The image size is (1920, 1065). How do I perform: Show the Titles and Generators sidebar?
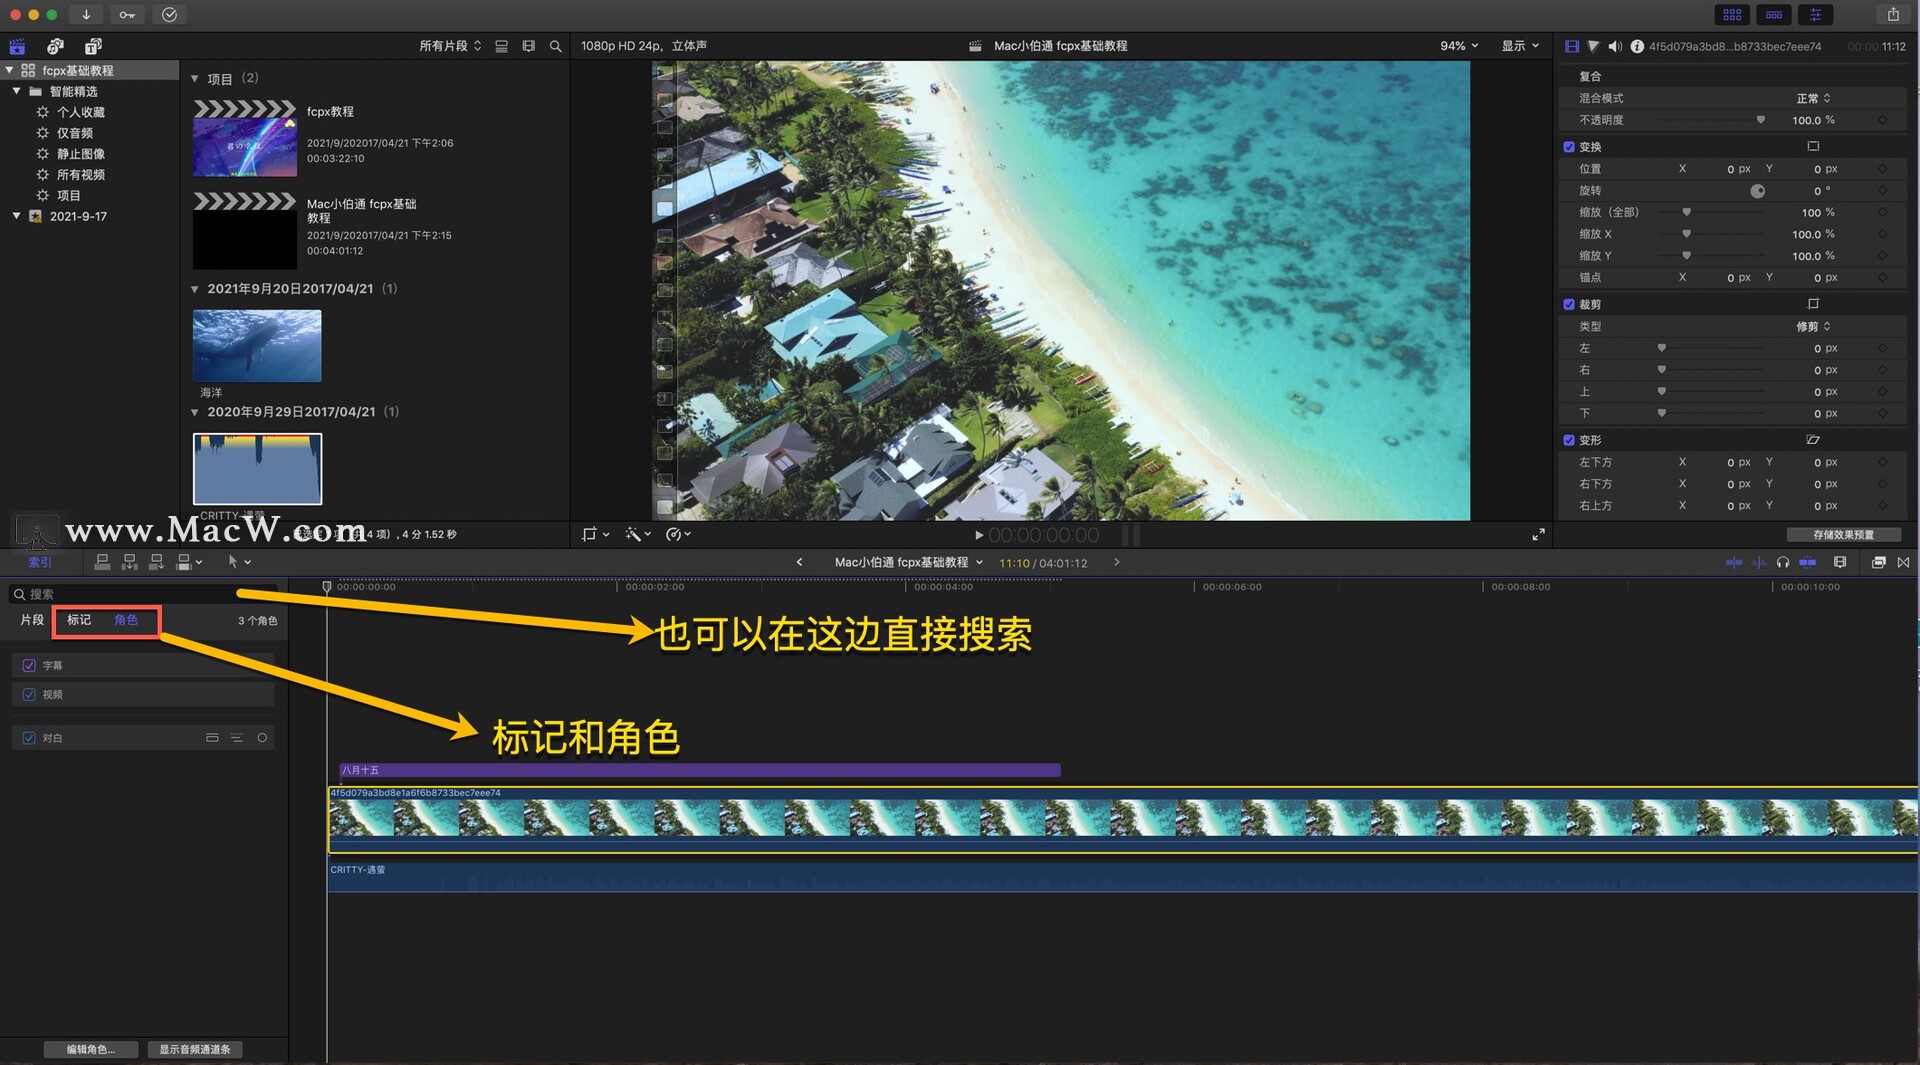click(93, 46)
